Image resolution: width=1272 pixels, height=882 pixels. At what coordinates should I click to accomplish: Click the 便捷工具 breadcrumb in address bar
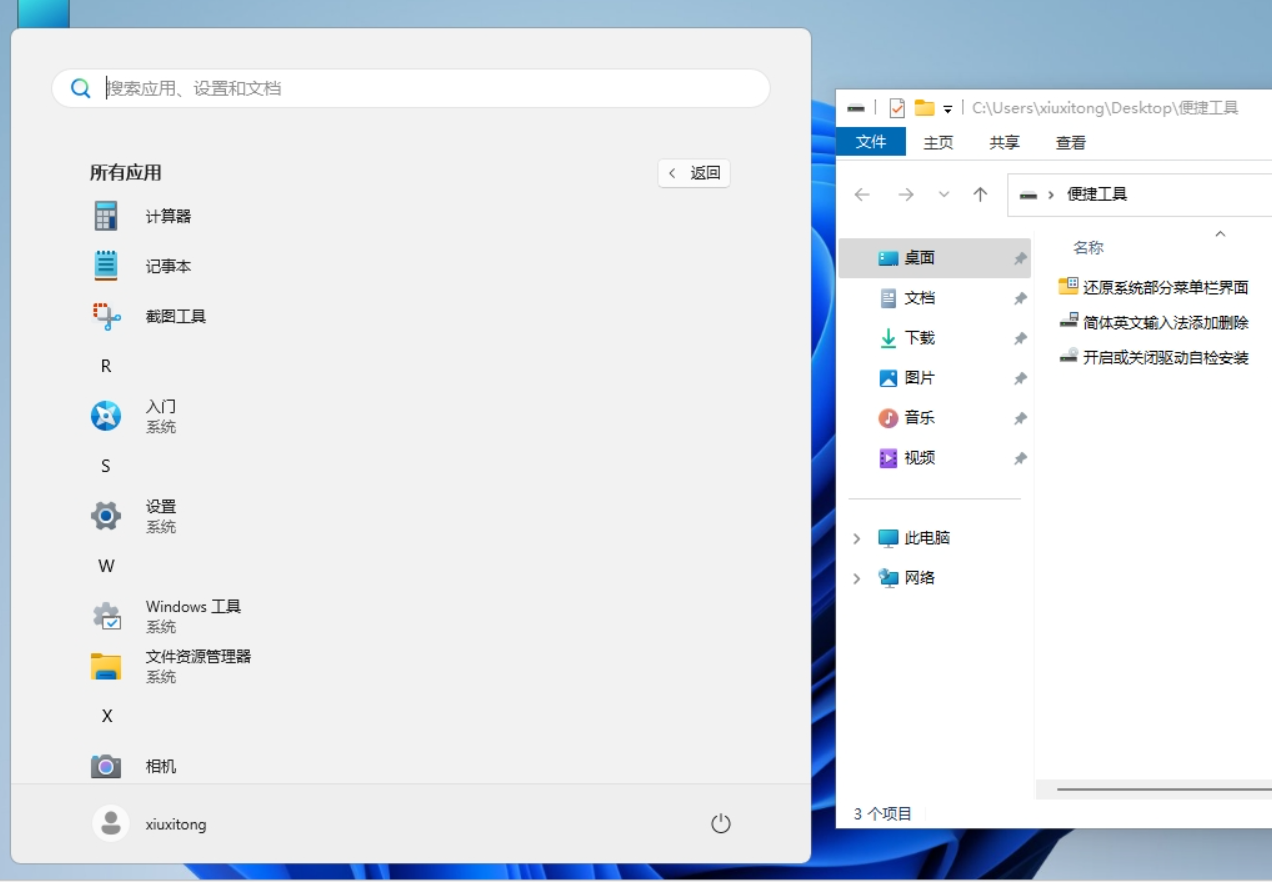point(1097,195)
